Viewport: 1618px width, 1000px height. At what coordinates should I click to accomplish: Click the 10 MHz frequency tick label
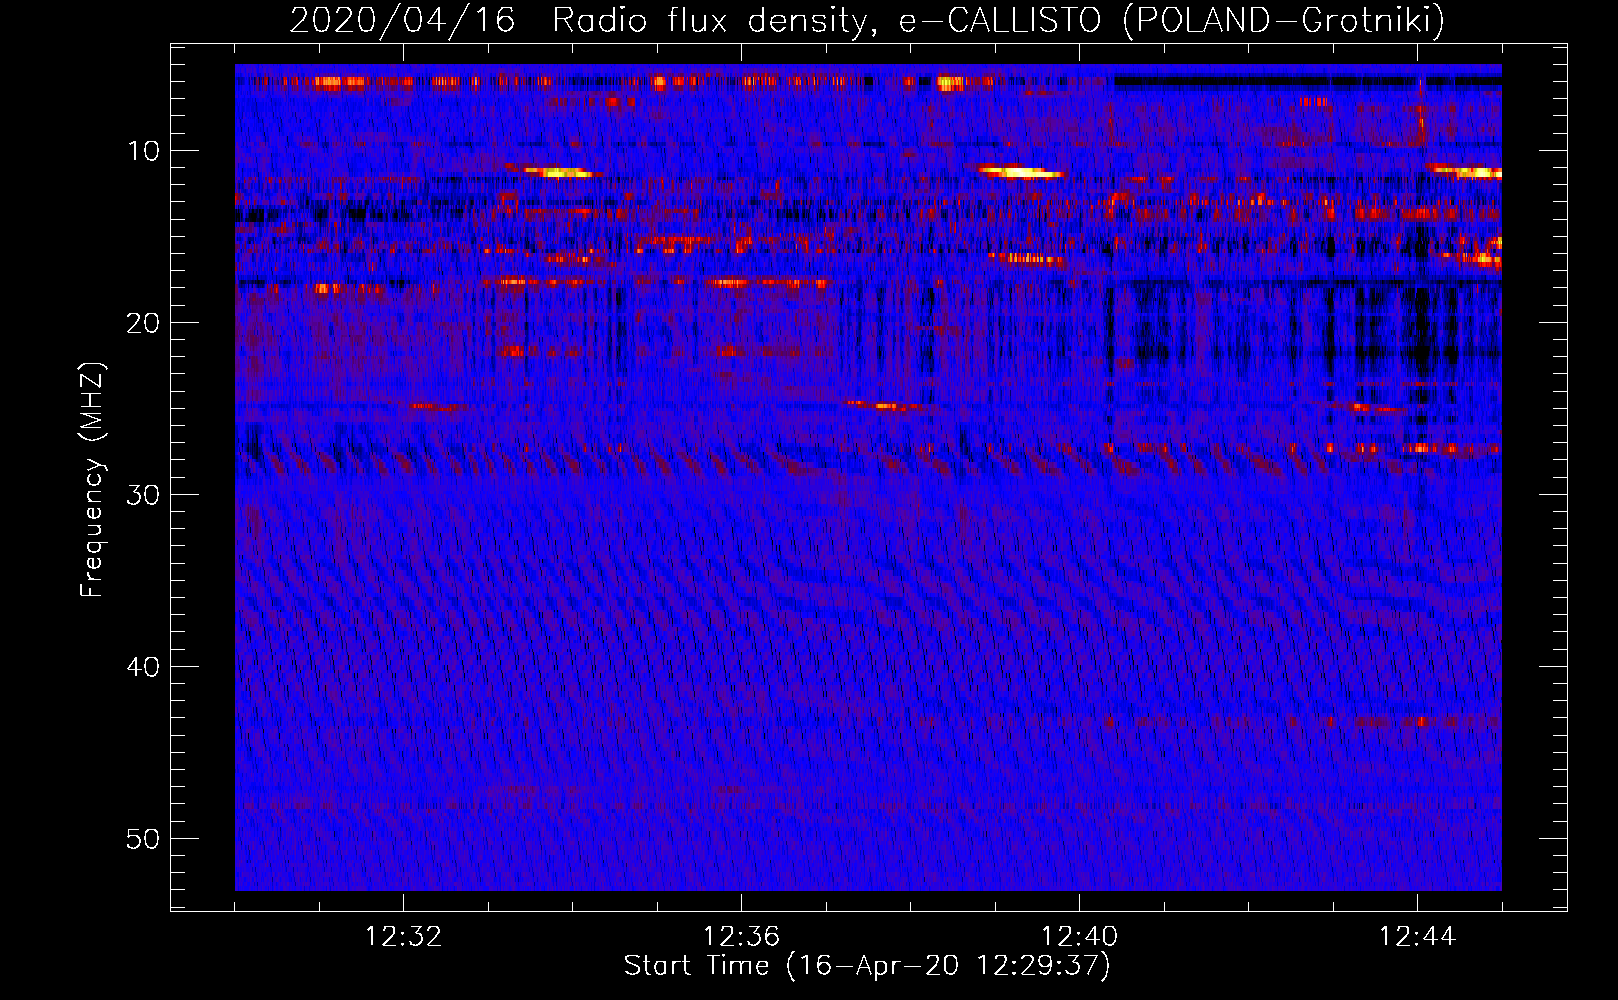[144, 151]
